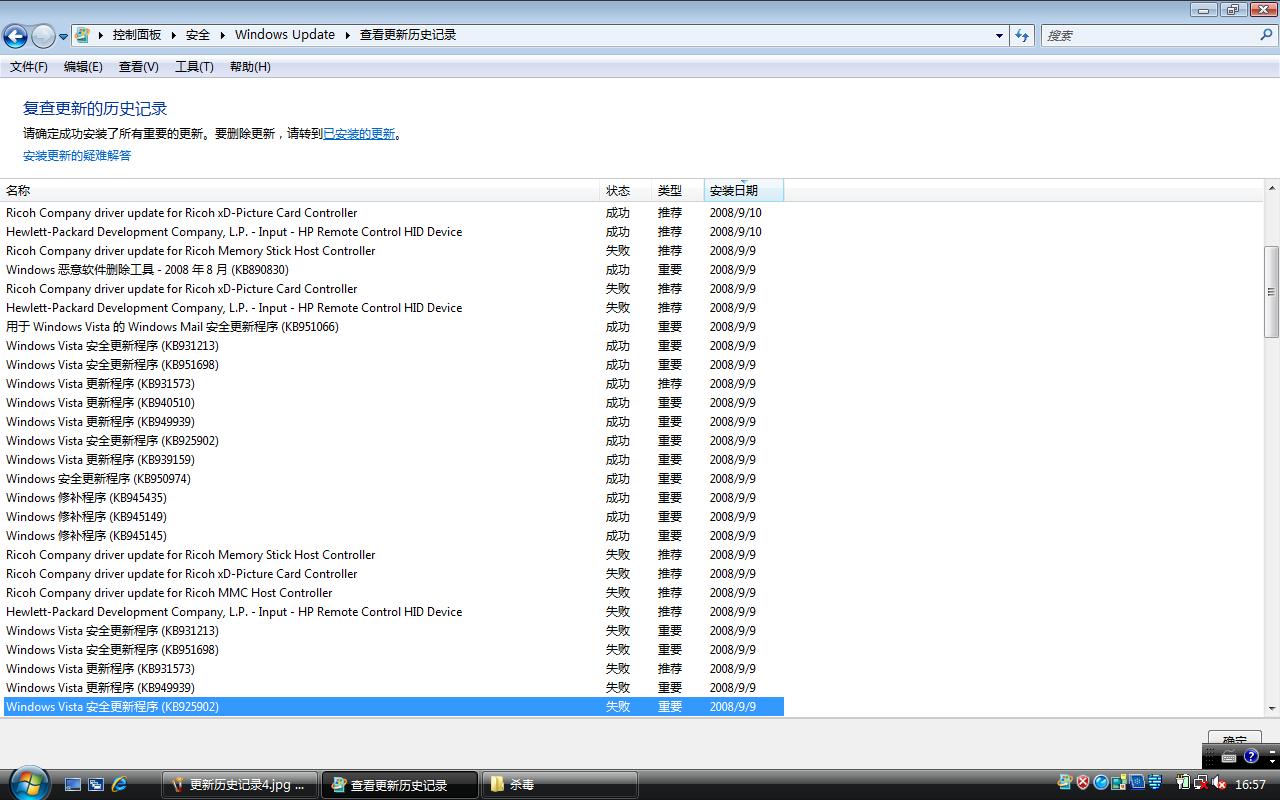Click the Switch Between Windows quick launch icon

96,785
